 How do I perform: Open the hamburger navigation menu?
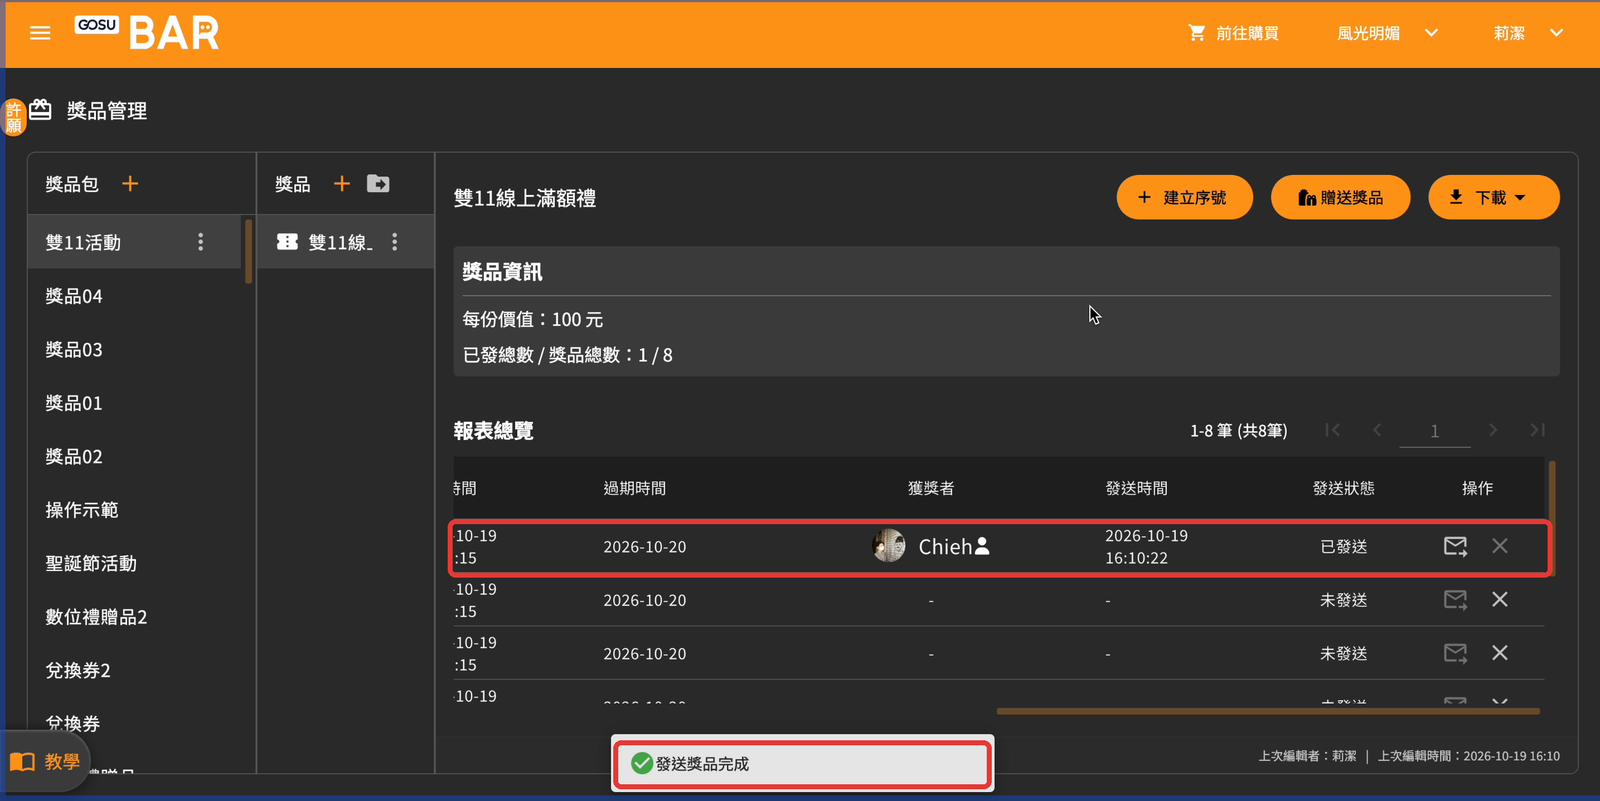40,33
